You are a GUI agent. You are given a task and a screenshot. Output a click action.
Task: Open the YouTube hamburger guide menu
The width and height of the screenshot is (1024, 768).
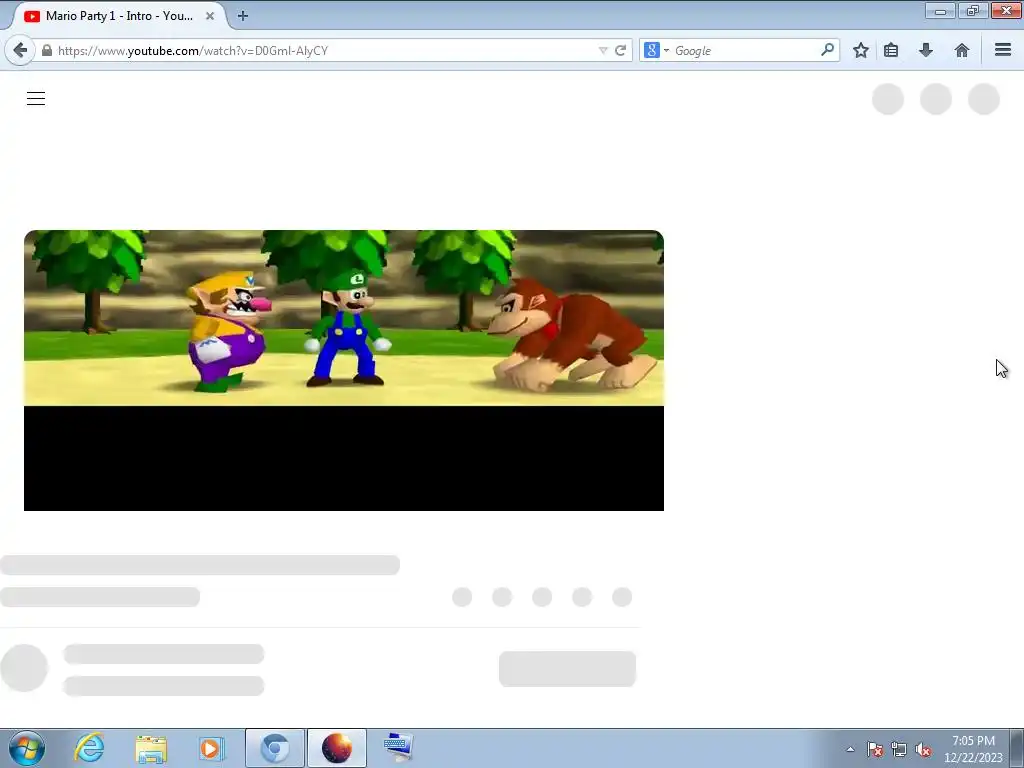[36, 99]
